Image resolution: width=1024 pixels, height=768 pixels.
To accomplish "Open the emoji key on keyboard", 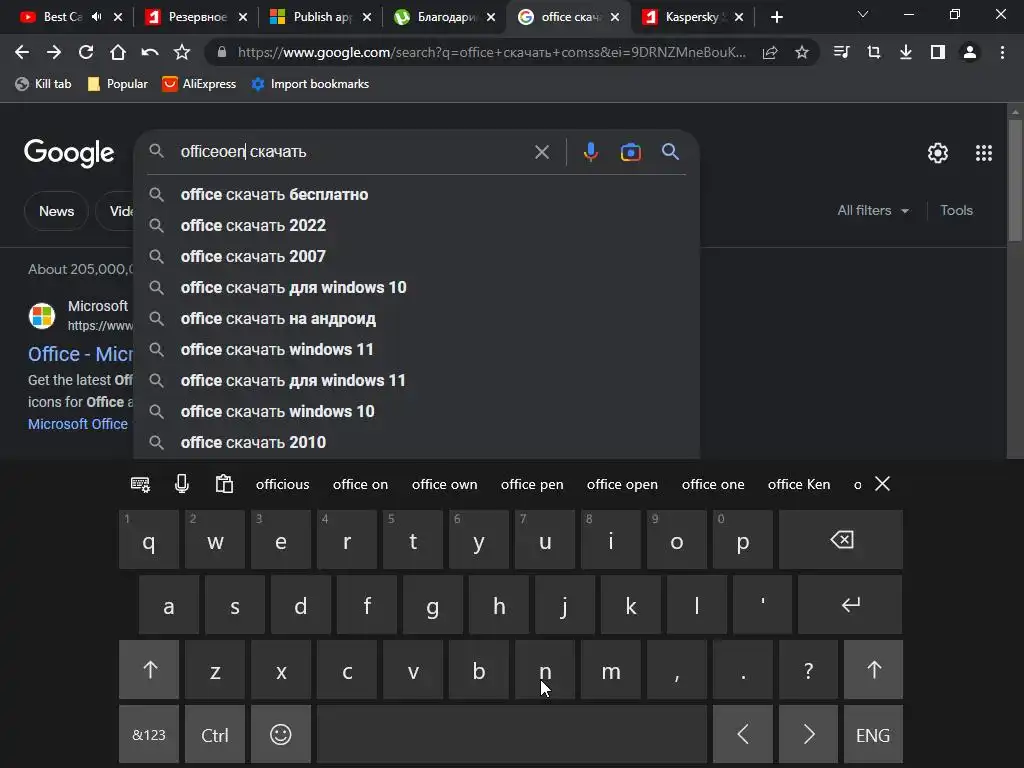I will click(281, 735).
